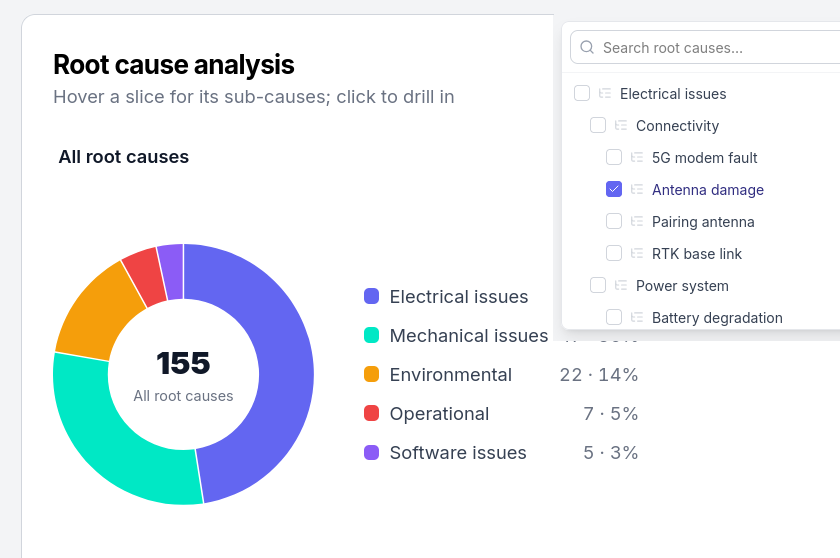Select the 5G modem fault label

(x=704, y=158)
